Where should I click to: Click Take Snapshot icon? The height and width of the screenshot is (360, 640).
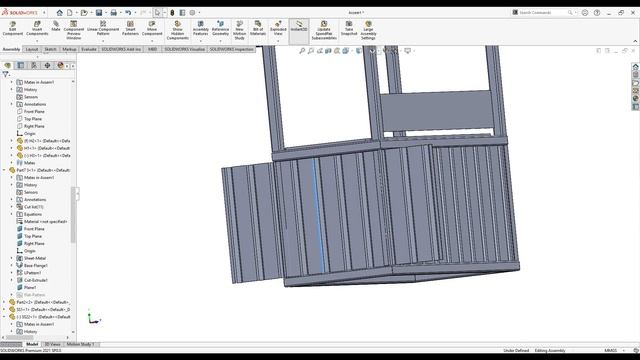[349, 29]
